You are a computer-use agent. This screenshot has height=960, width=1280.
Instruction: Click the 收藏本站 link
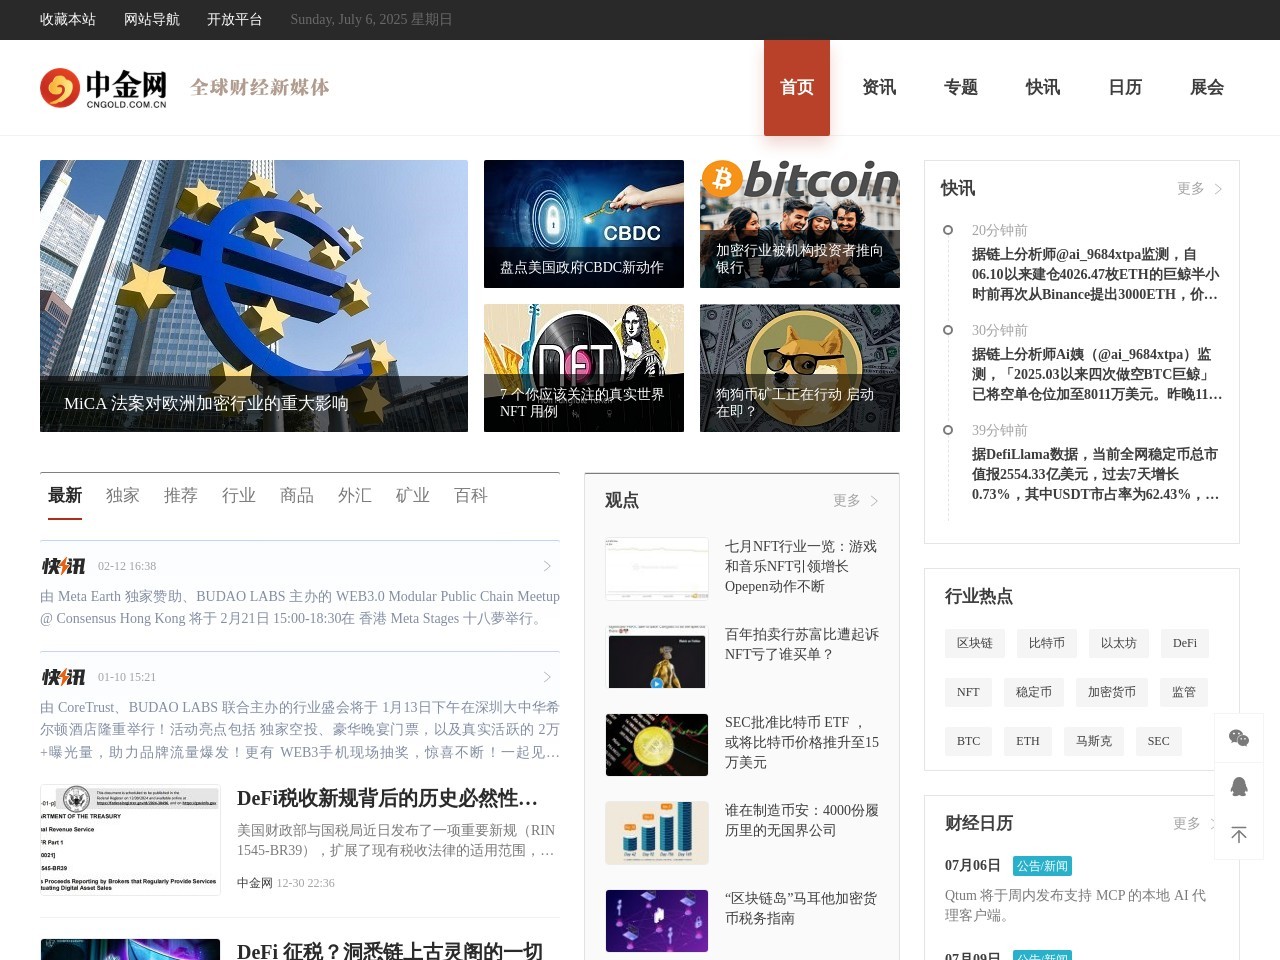68,20
